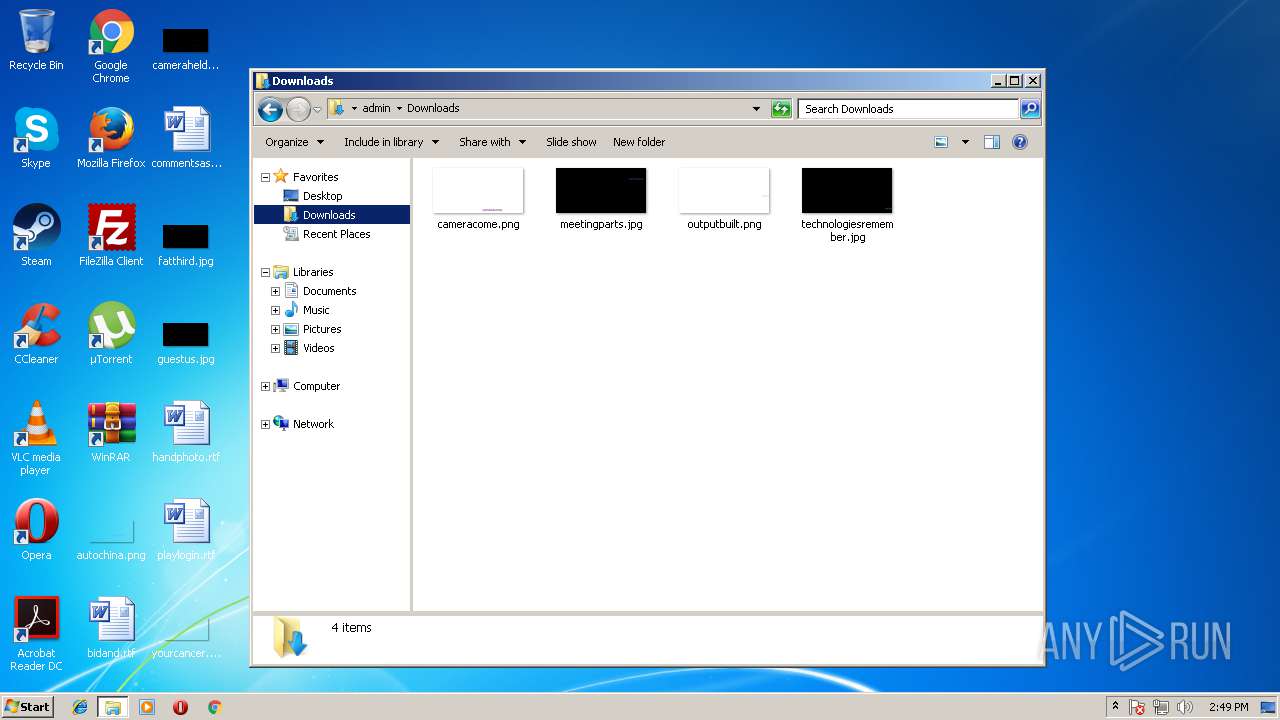
Task: Select Recent Places under Favorites
Action: click(x=336, y=234)
